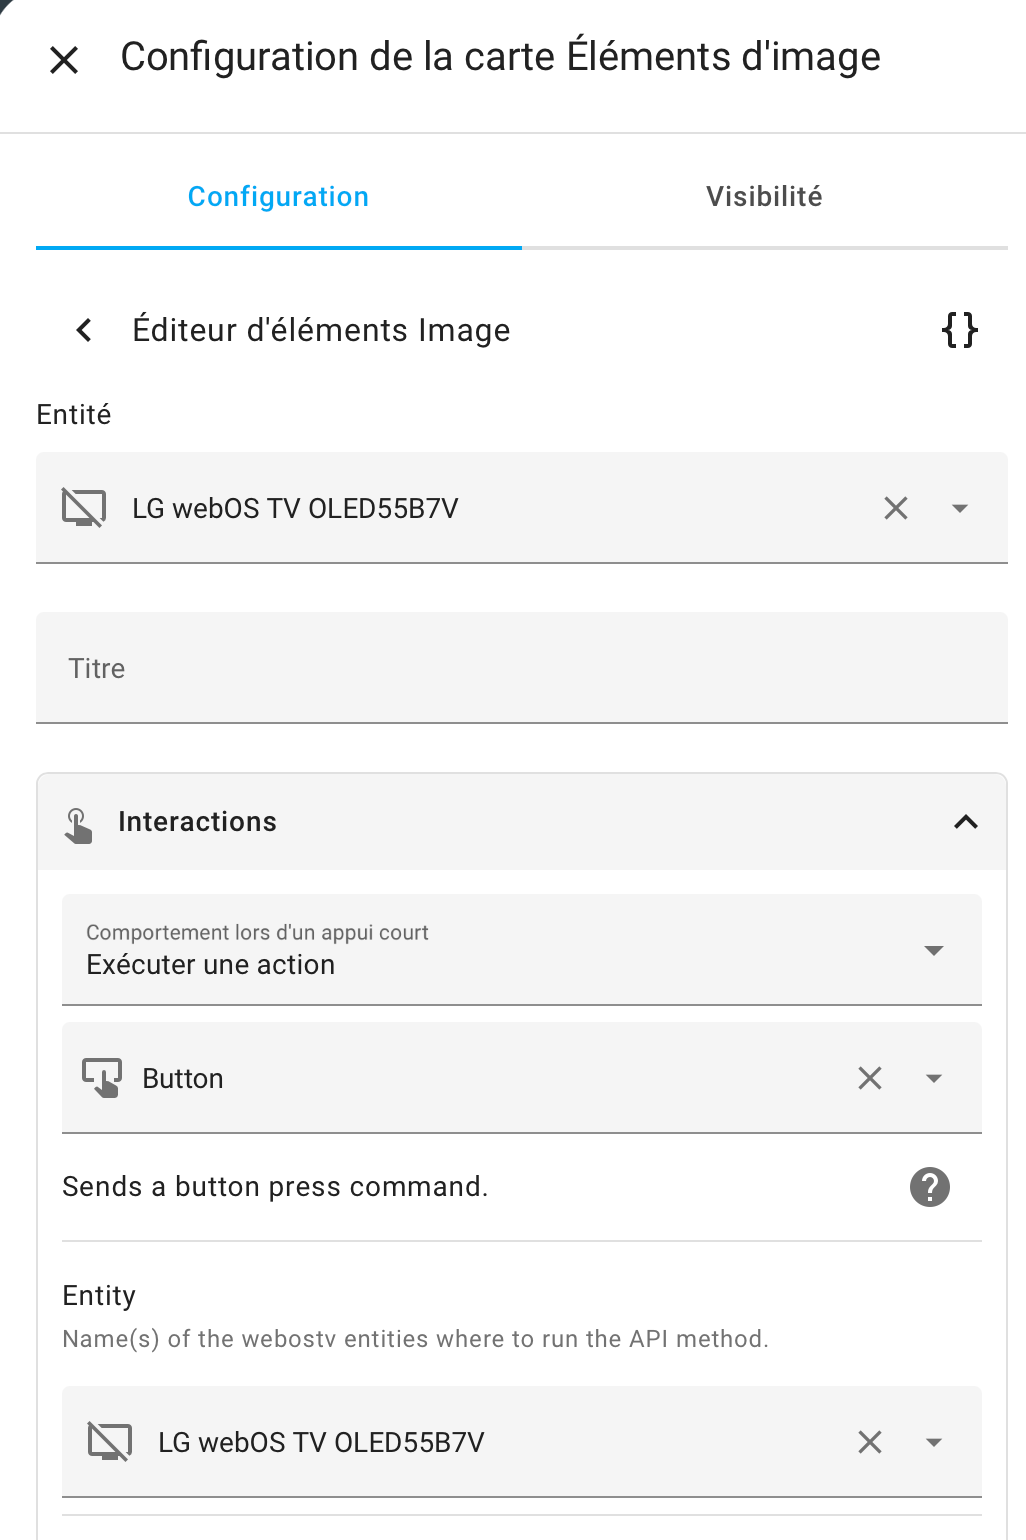Screen dimensions: 1026x1540
Task: Open help for the button press command
Action: (930, 1187)
